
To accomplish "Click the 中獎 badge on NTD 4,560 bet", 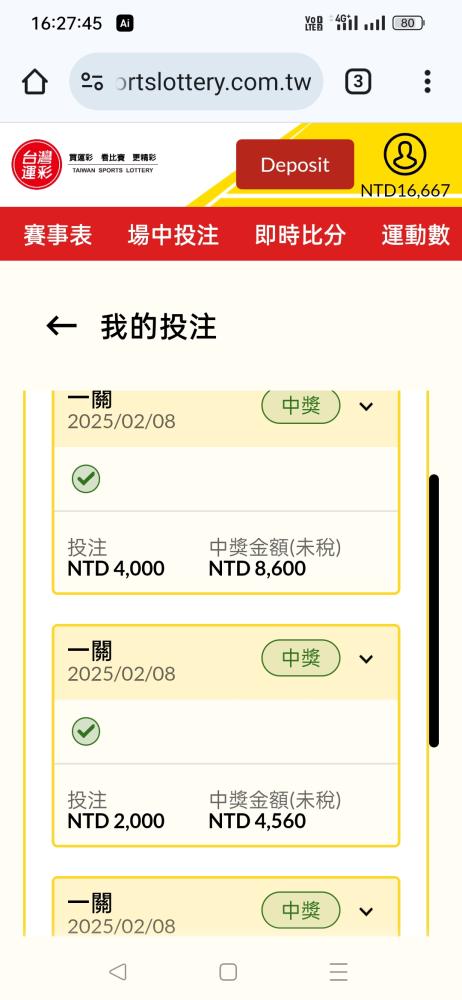I will [301, 658].
